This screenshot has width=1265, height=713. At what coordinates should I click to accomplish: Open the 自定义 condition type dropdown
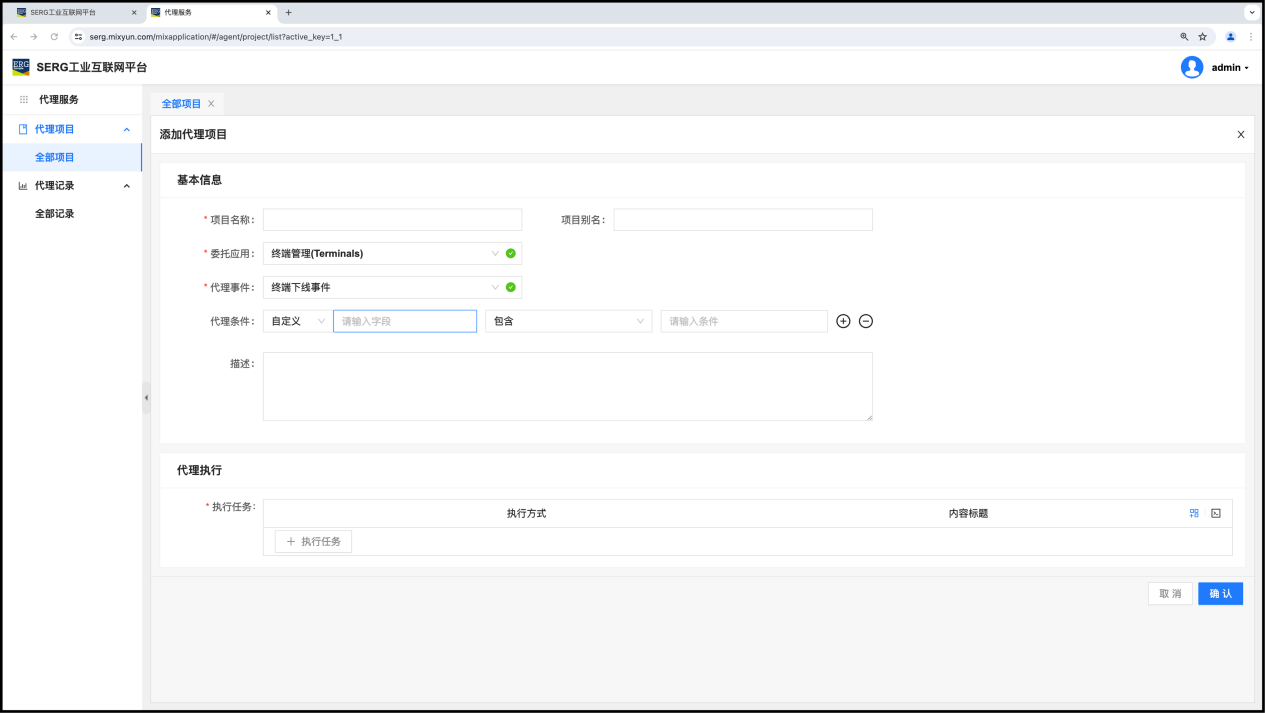coord(297,321)
